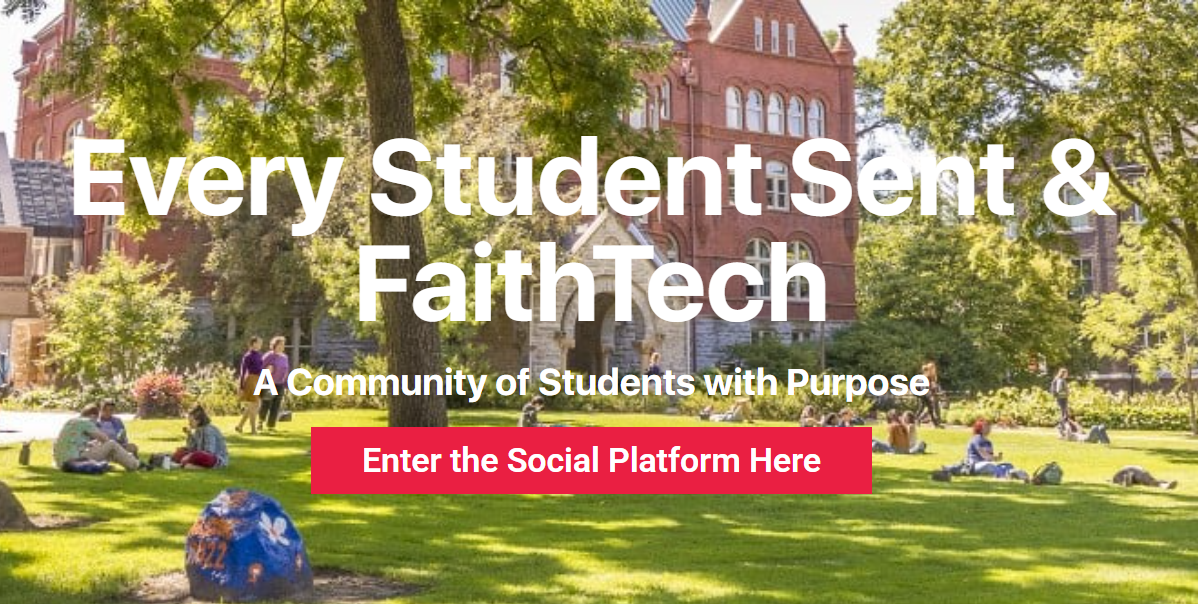Click the red-haired student sitting on the lawn
The width and height of the screenshot is (1198, 604).
click(982, 451)
